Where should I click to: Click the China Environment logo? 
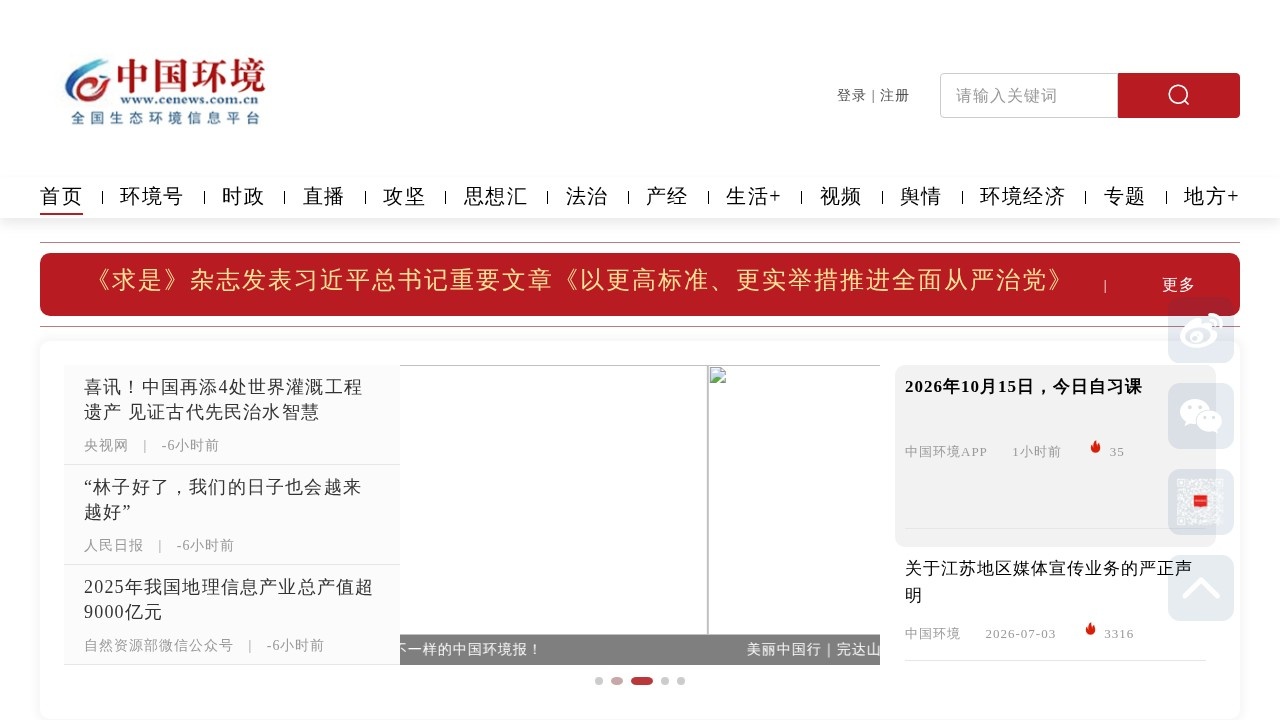[x=165, y=91]
